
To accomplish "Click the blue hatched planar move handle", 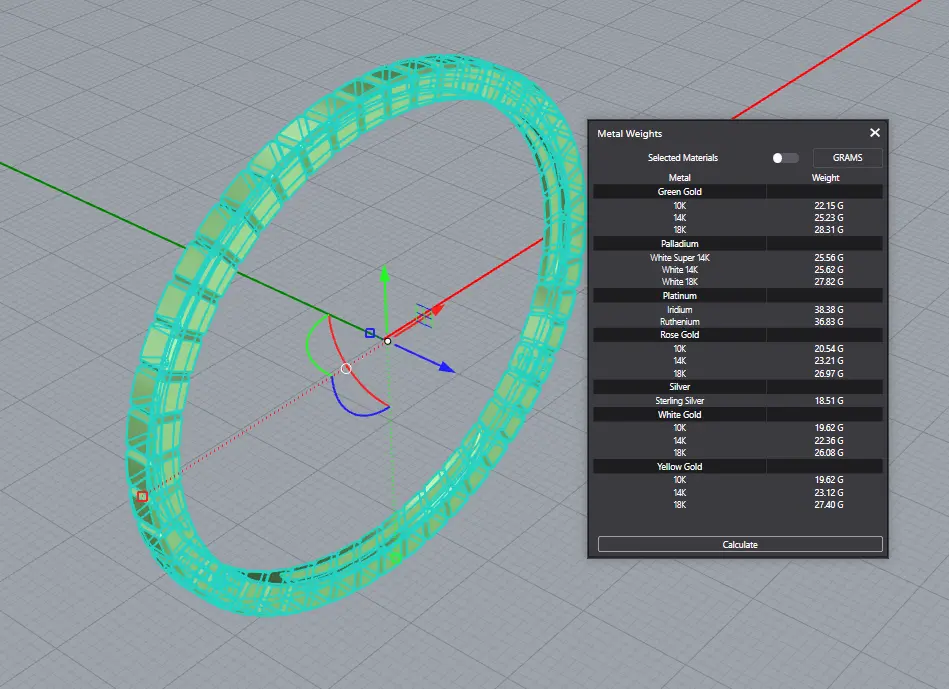I will click(424, 314).
